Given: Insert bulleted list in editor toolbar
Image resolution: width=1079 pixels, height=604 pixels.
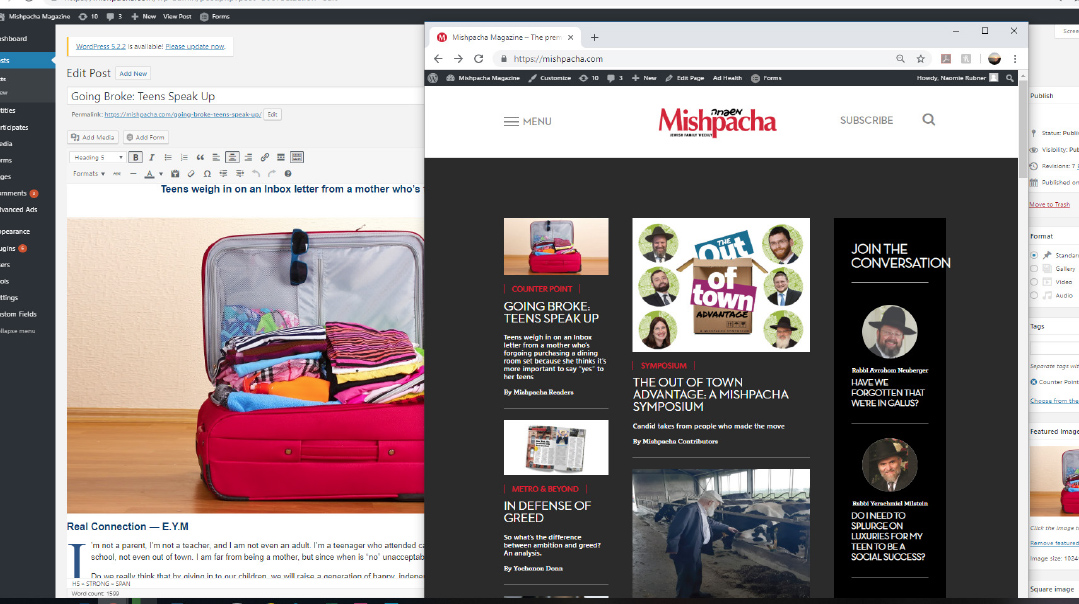Looking at the screenshot, I should pyautogui.click(x=168, y=158).
